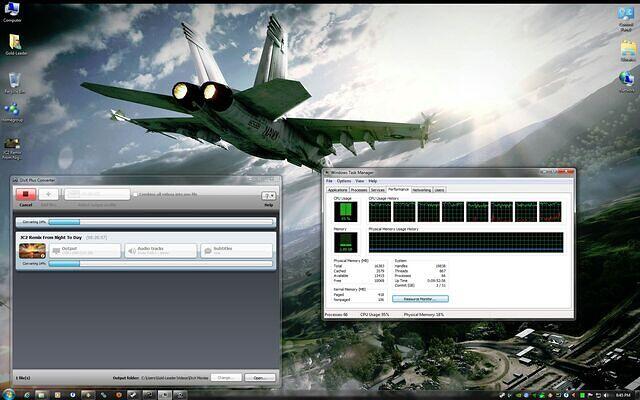Viewport: 640px width, 400px height.
Task: Click the Audio tracks speaker option
Action: [x=160, y=250]
